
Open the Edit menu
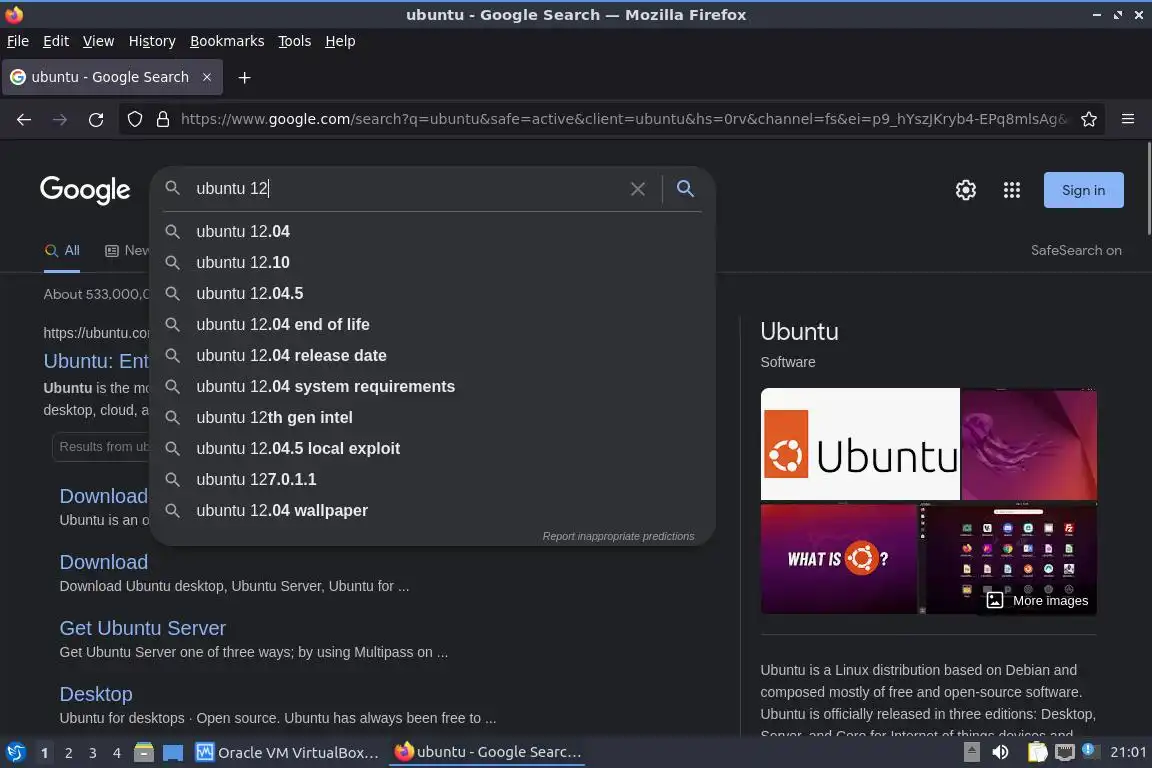56,41
